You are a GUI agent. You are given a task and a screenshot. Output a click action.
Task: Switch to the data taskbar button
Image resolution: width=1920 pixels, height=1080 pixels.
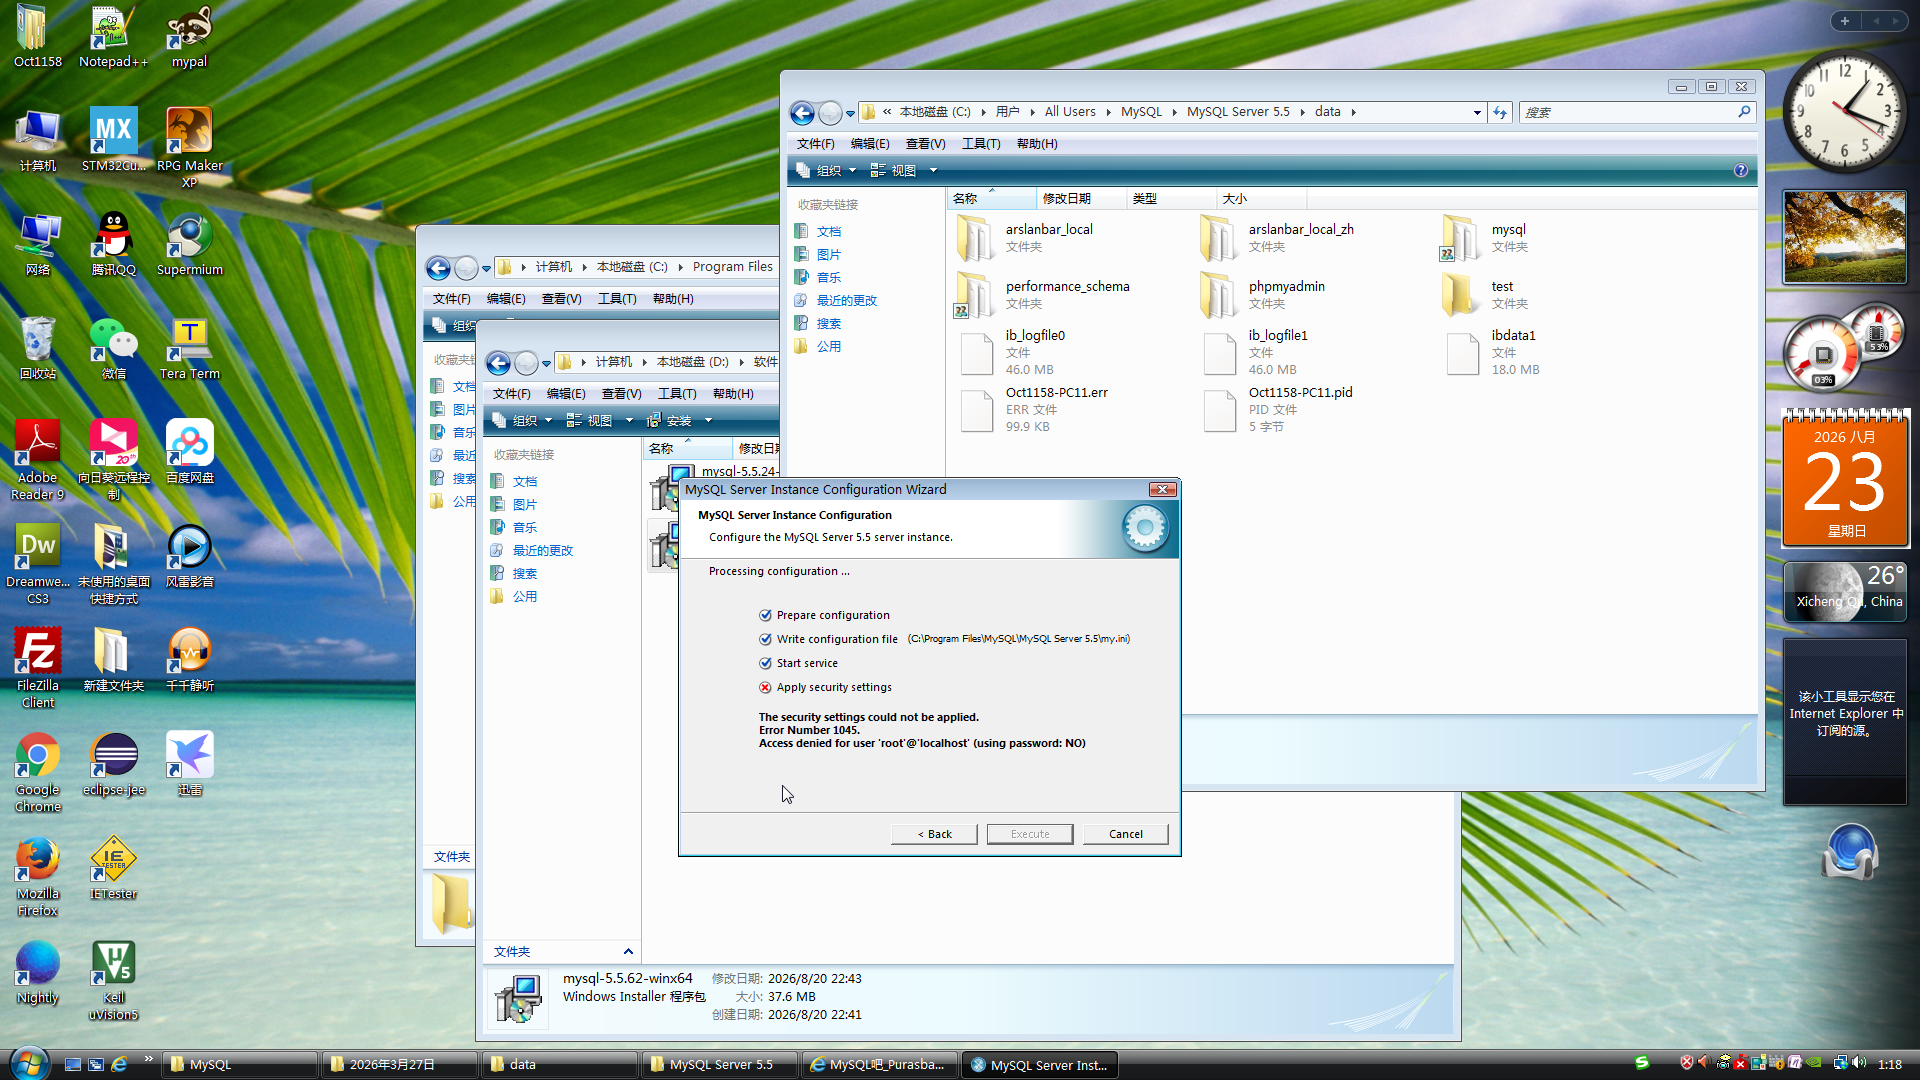click(x=560, y=1065)
